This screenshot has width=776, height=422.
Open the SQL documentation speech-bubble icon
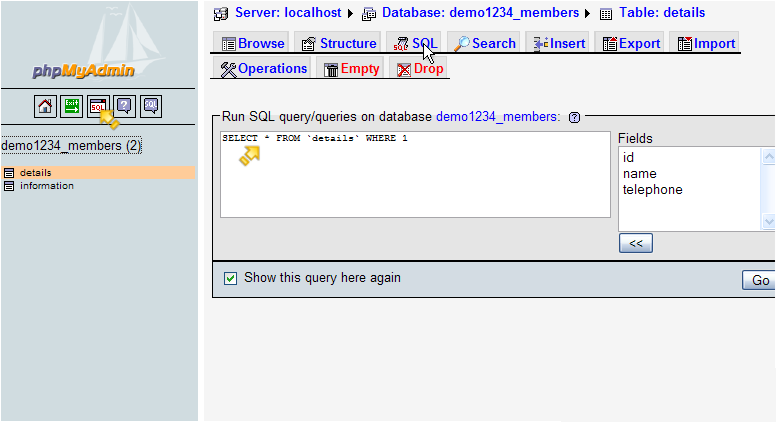[x=151, y=106]
